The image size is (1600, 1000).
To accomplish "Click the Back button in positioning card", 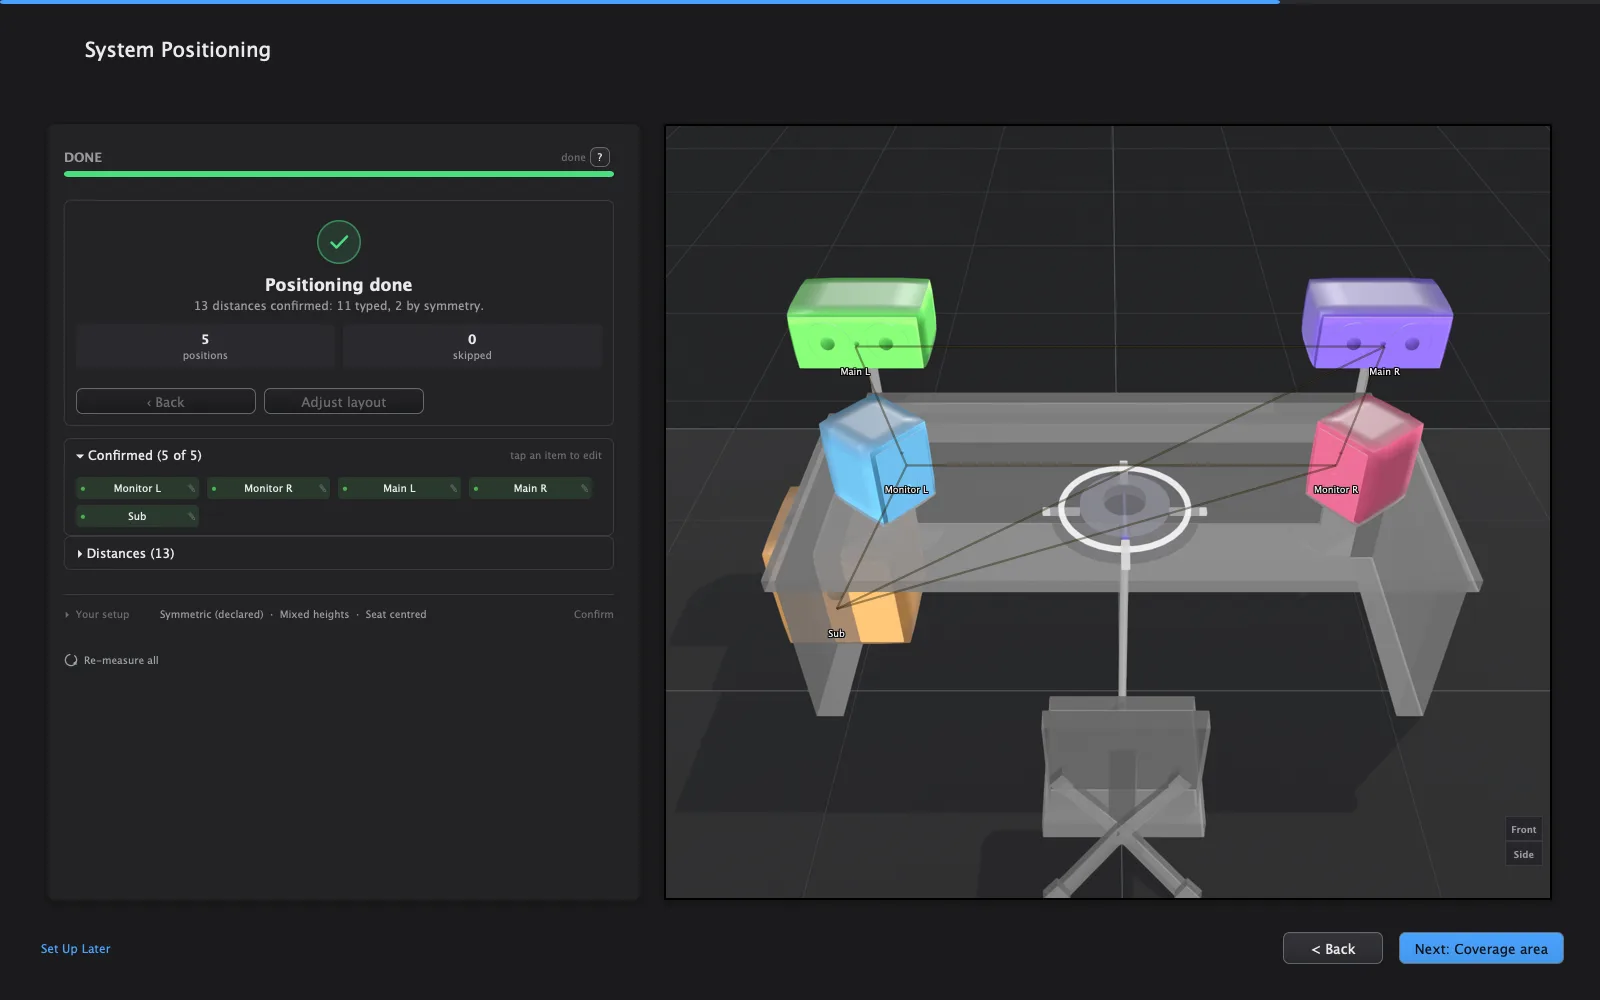I will pyautogui.click(x=166, y=401).
